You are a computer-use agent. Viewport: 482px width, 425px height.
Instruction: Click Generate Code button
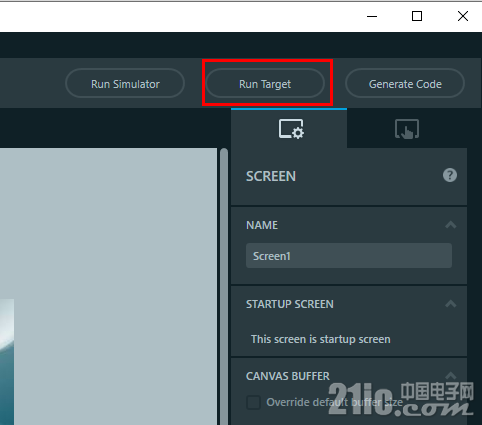pyautogui.click(x=405, y=84)
